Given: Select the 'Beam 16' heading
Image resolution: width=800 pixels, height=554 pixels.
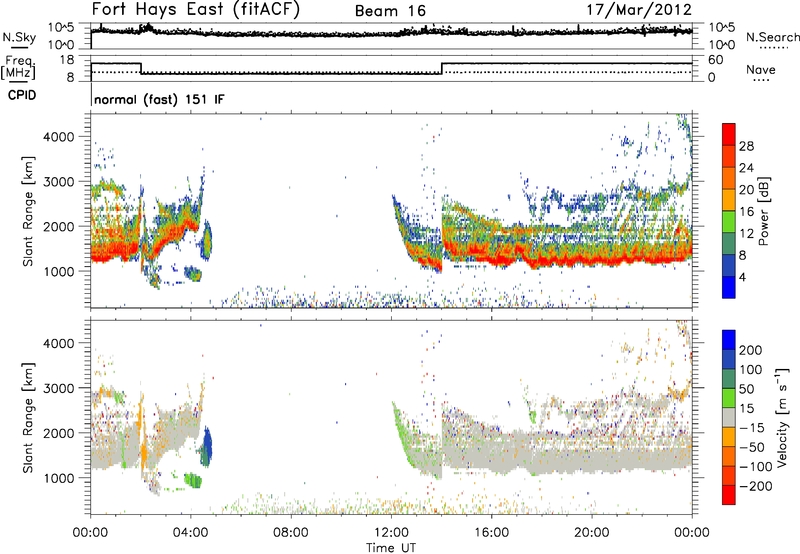Looking at the screenshot, I should coord(390,11).
